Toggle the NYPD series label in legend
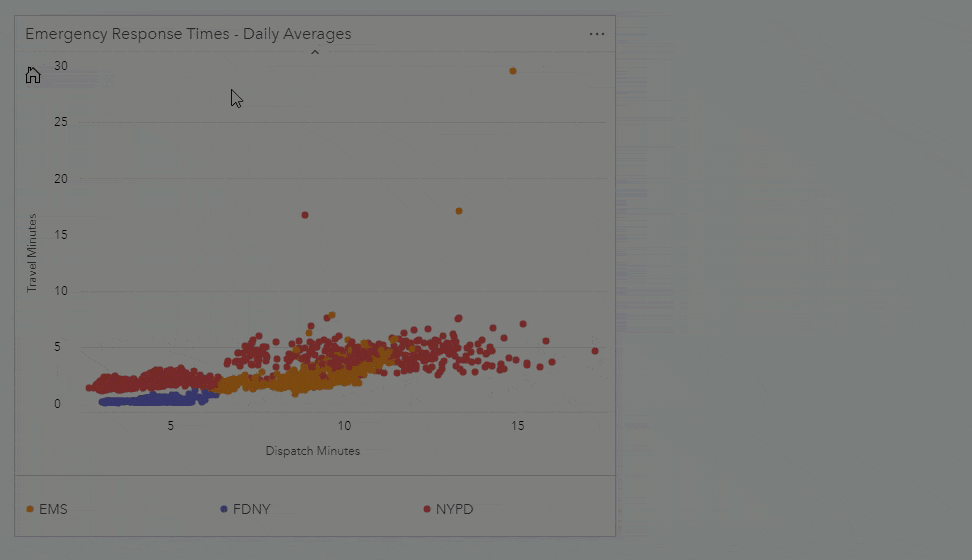Image resolution: width=972 pixels, height=560 pixels. pyautogui.click(x=455, y=509)
